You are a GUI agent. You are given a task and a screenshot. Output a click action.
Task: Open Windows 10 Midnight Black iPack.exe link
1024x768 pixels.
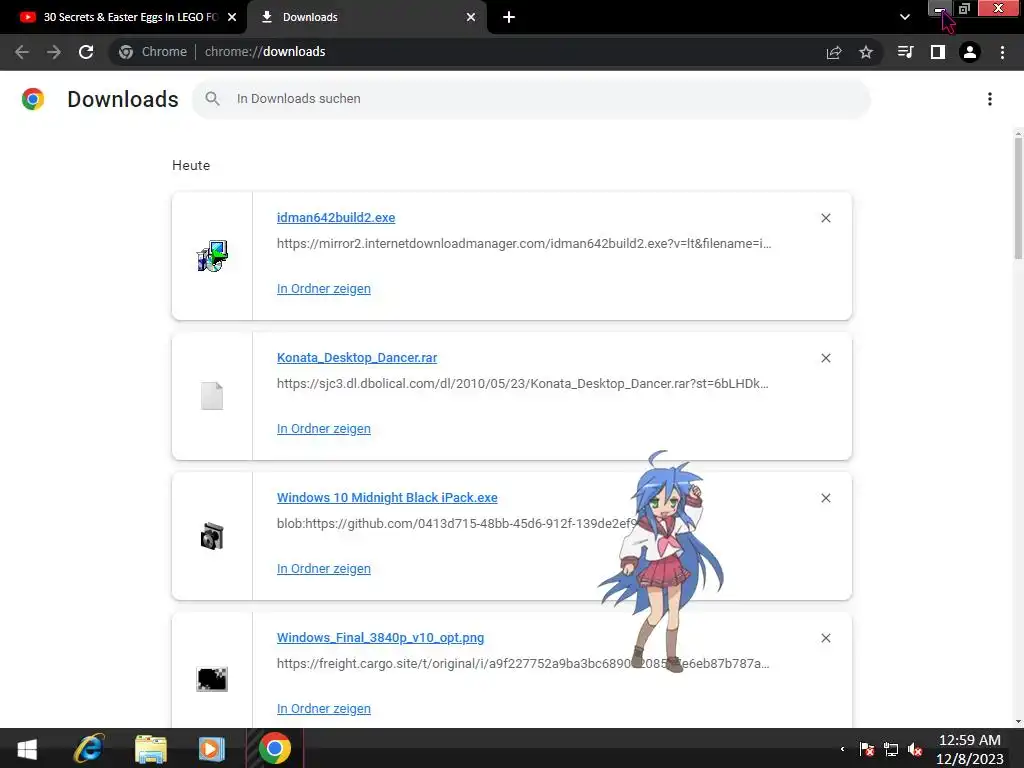387,498
